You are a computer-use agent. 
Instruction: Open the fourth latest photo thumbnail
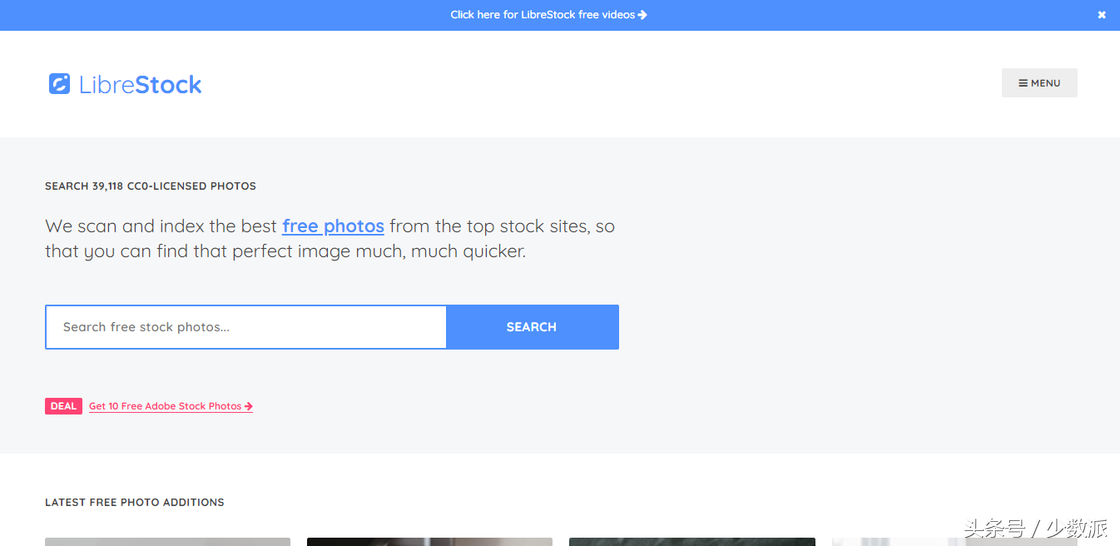click(954, 542)
